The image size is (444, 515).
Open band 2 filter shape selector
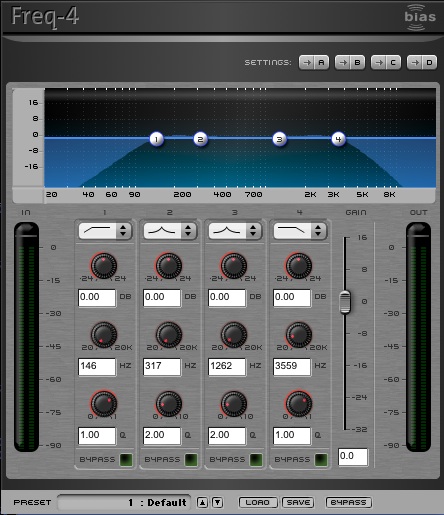click(170, 231)
